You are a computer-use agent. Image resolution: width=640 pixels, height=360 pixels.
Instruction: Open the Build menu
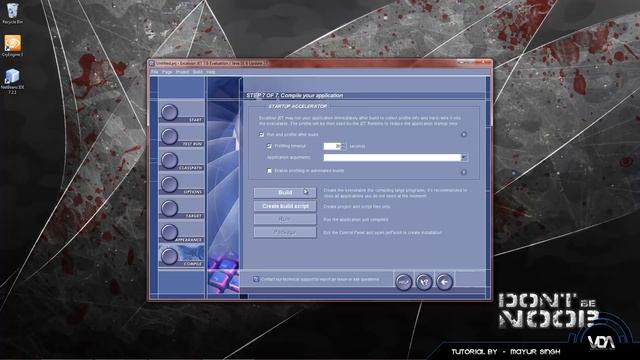[x=198, y=72]
